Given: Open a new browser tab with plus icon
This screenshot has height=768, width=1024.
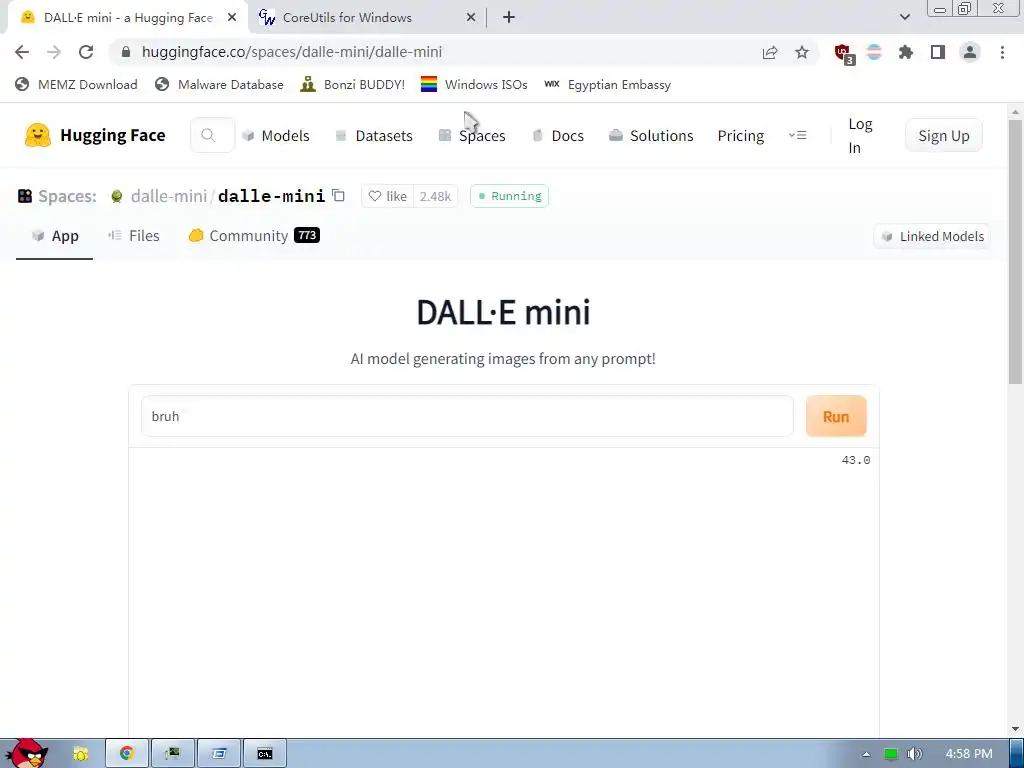Looking at the screenshot, I should pos(509,18).
